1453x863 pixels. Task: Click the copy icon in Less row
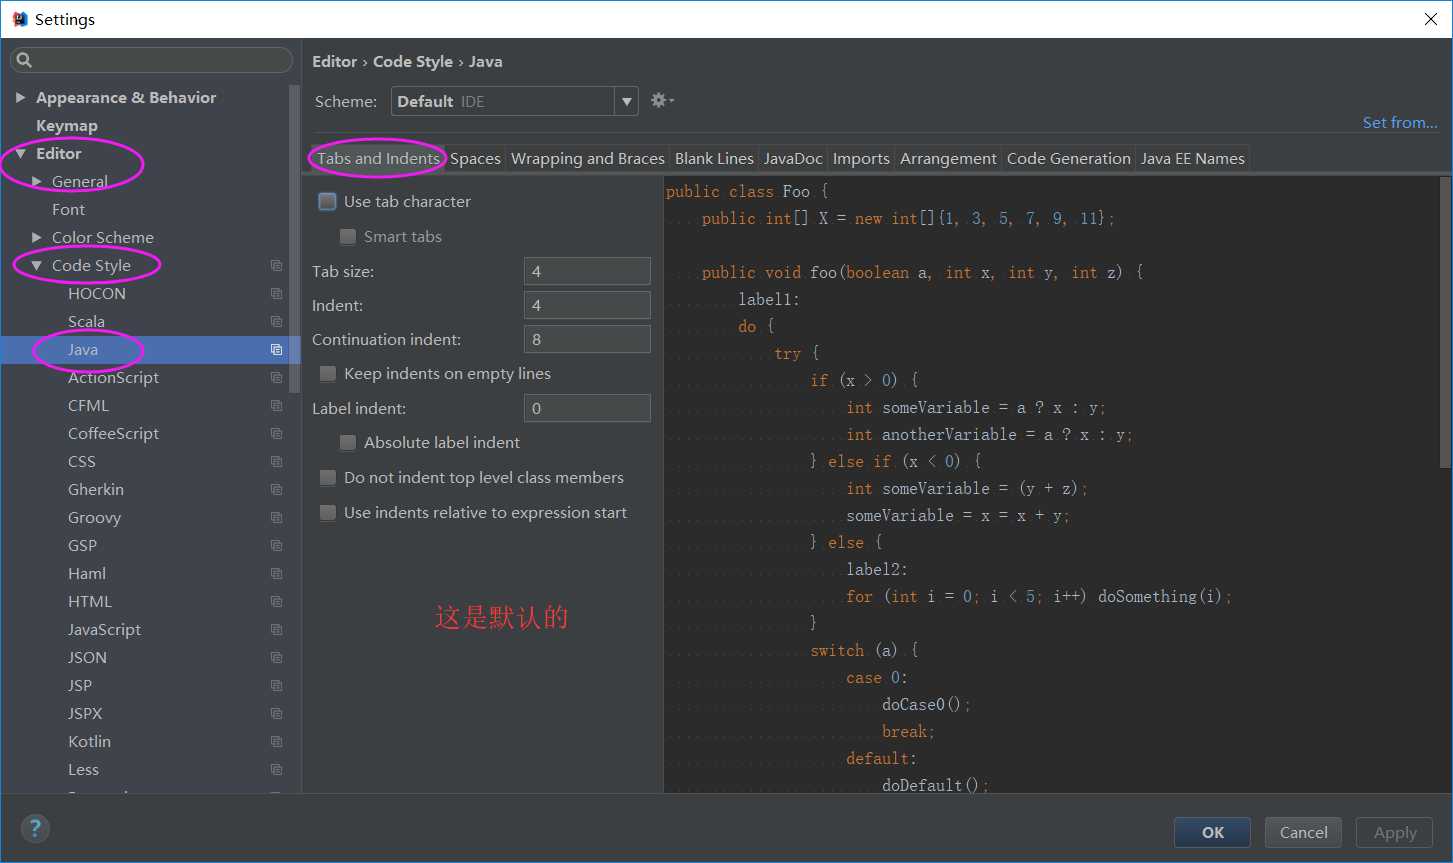tap(276, 770)
